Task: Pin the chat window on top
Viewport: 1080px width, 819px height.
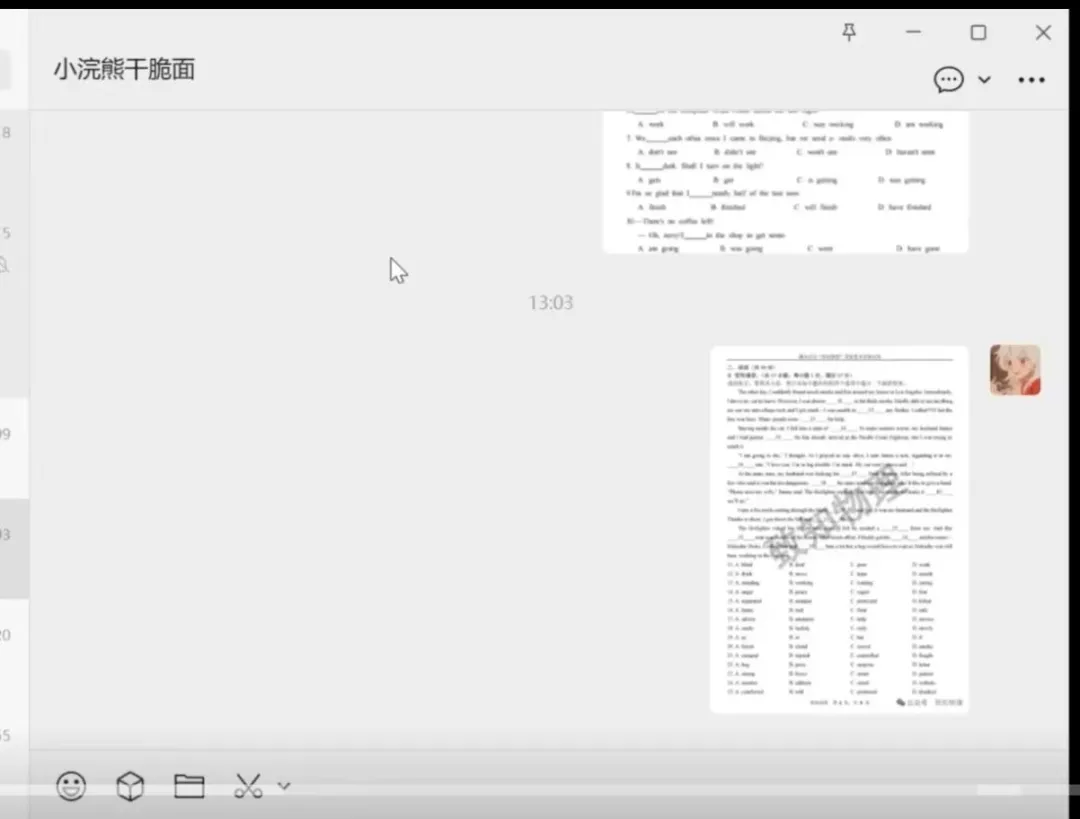Action: [849, 33]
